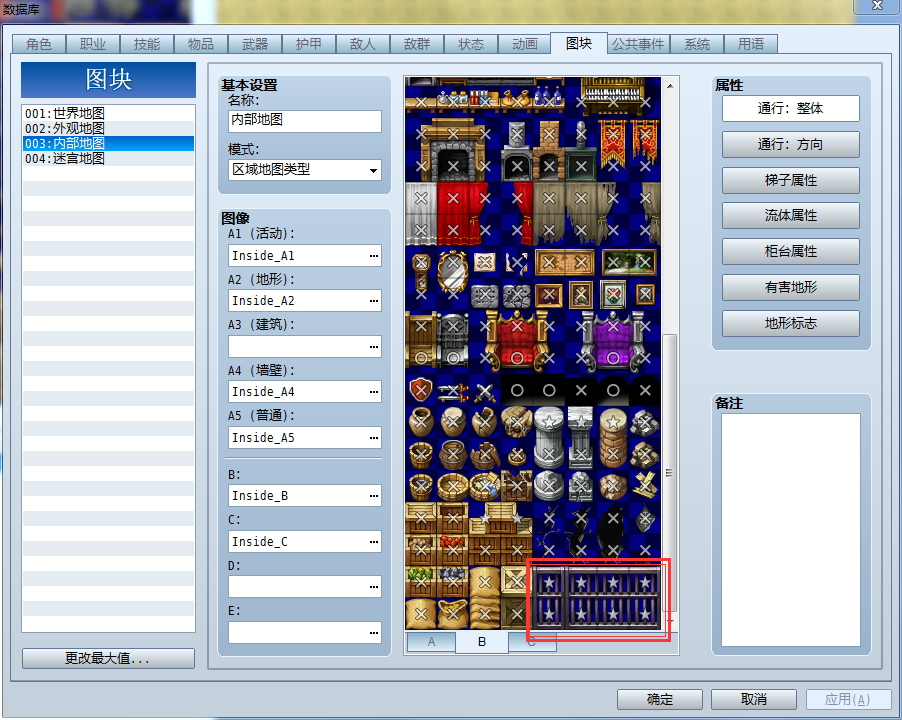Select the blue bottles shelf tile
The width and height of the screenshot is (902, 720).
click(x=549, y=98)
